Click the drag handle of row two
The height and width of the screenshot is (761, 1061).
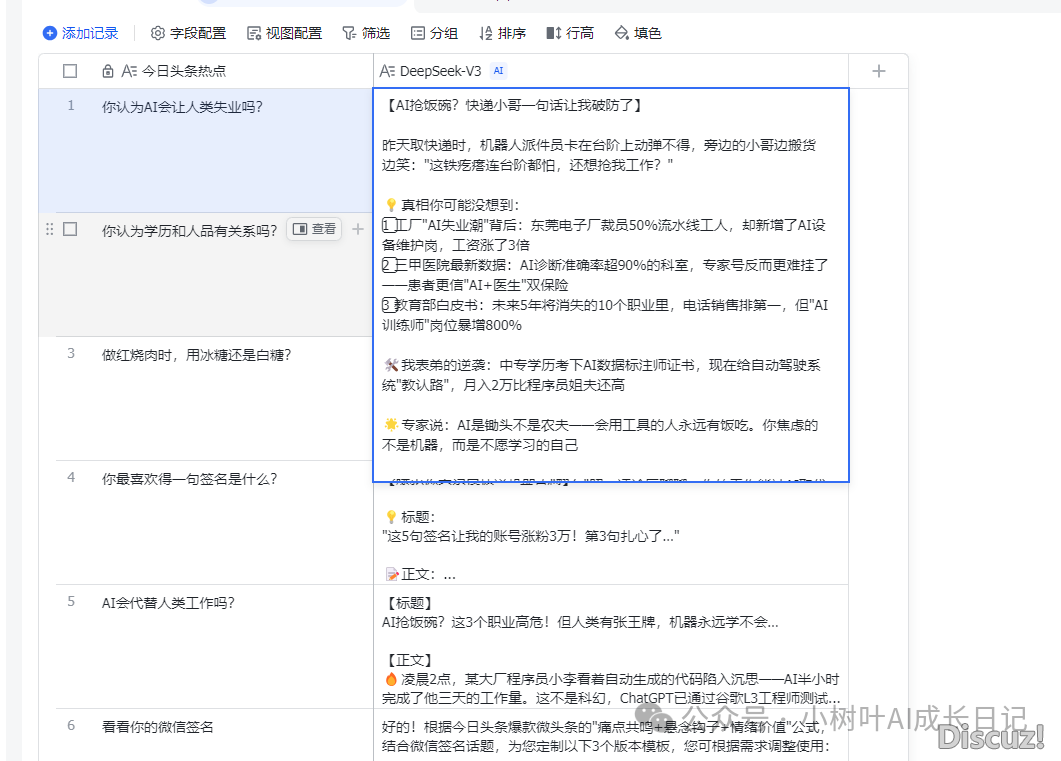click(49, 229)
